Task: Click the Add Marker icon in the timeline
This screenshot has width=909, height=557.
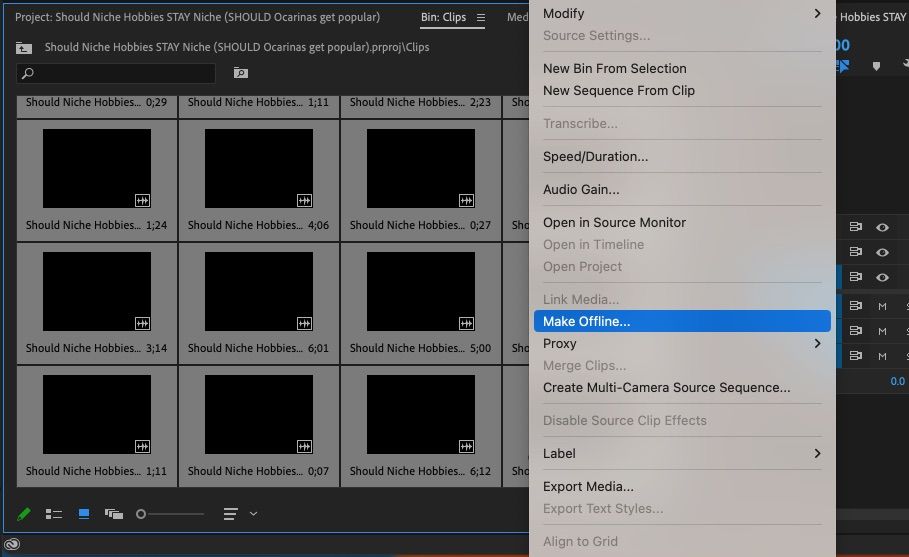Action: pyautogui.click(x=877, y=66)
